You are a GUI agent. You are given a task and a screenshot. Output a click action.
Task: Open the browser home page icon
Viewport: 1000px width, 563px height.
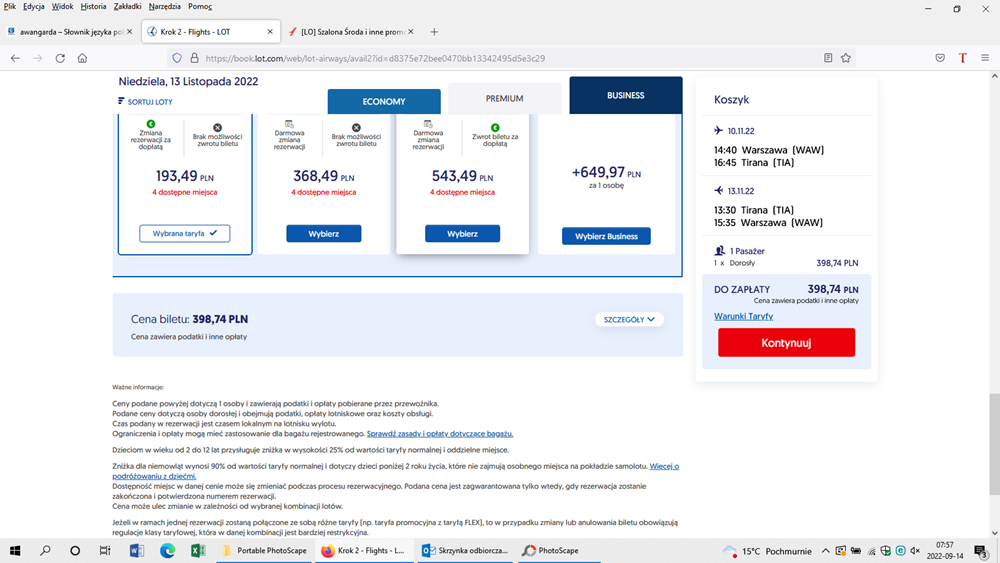coord(82,58)
